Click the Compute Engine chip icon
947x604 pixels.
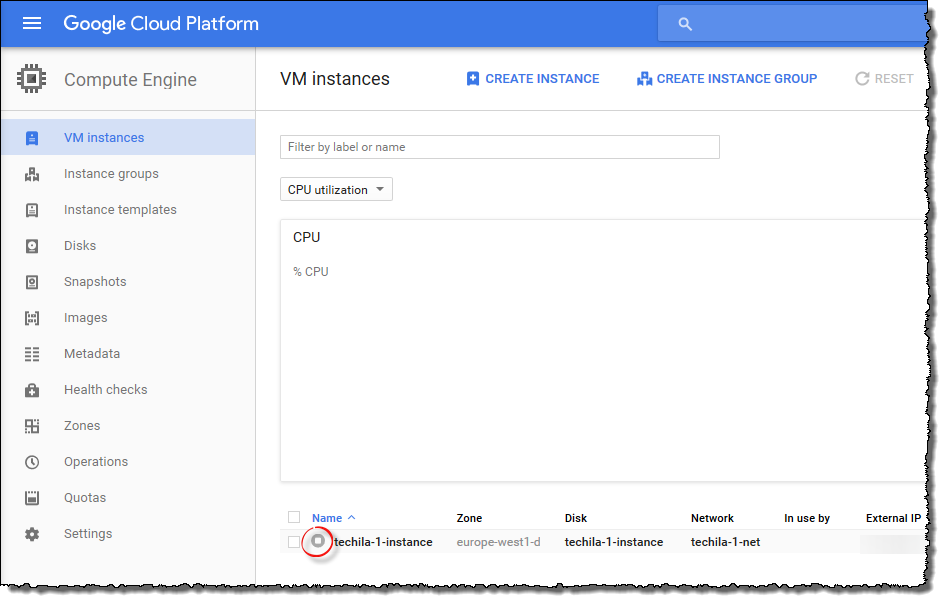(x=32, y=79)
